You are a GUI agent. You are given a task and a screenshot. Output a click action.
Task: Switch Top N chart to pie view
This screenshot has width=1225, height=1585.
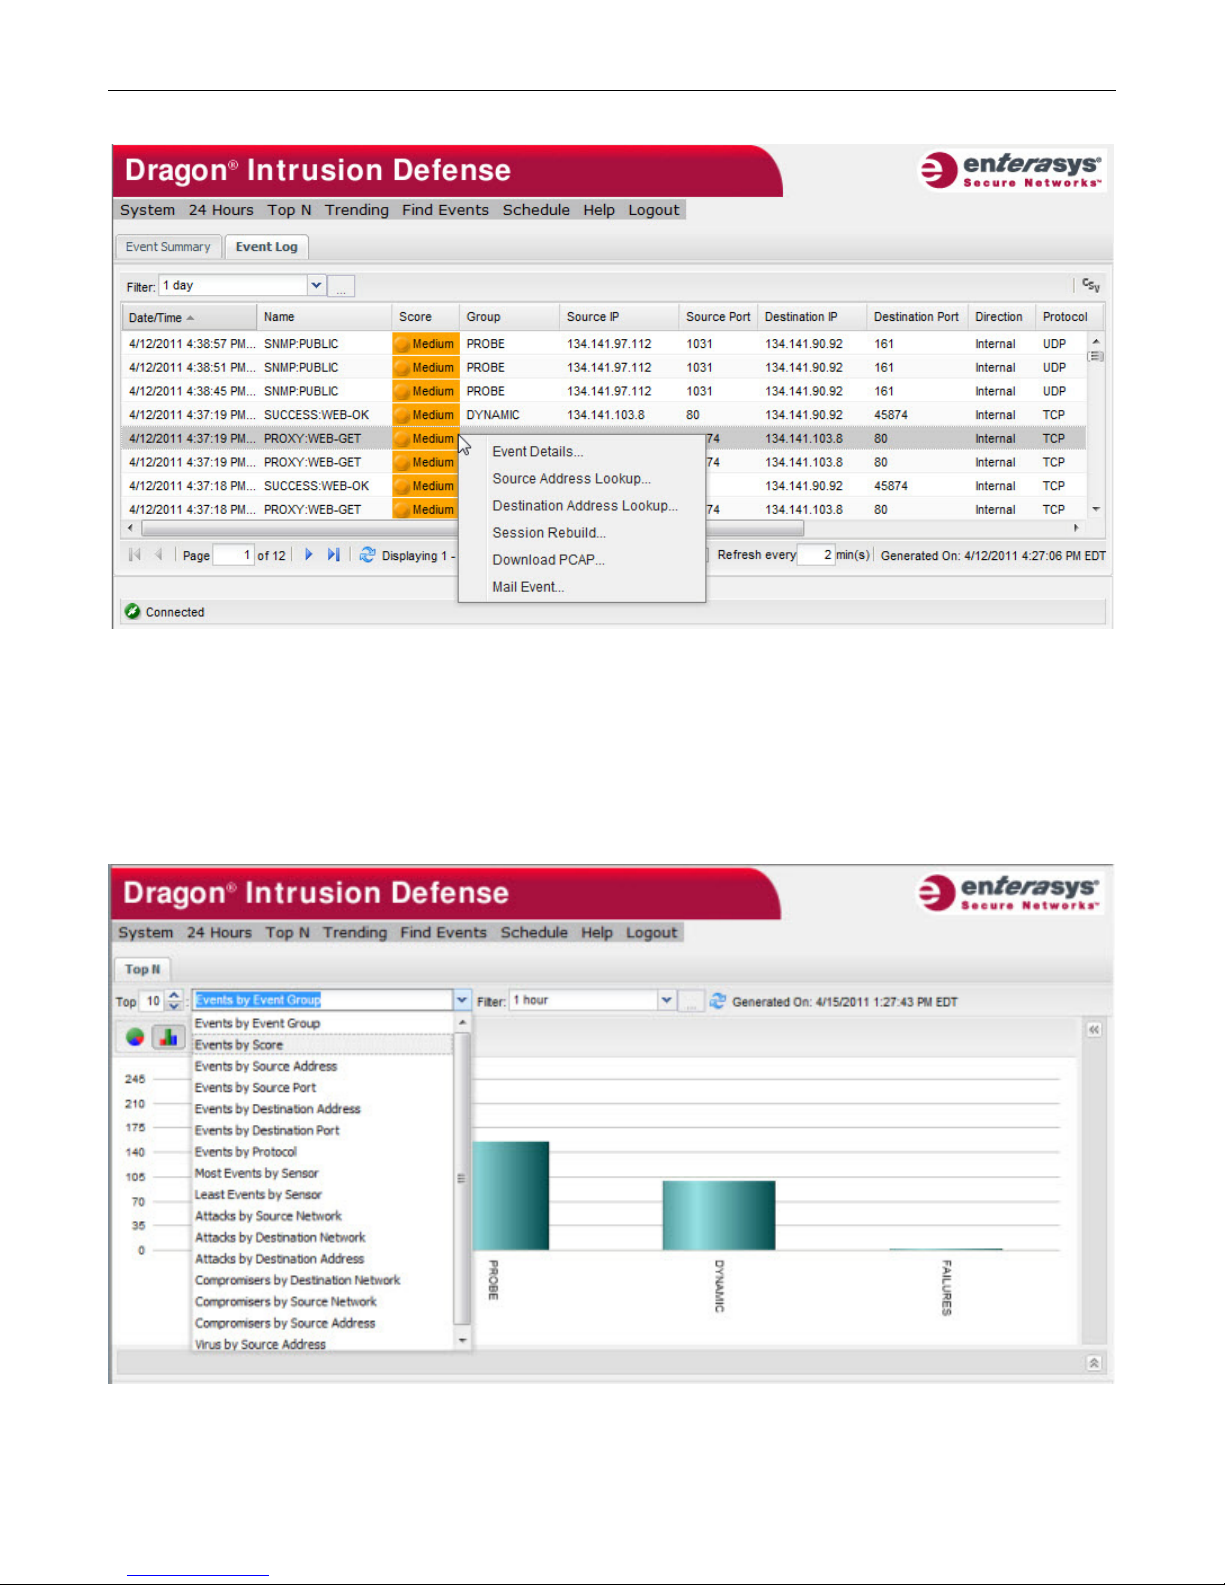[135, 1037]
